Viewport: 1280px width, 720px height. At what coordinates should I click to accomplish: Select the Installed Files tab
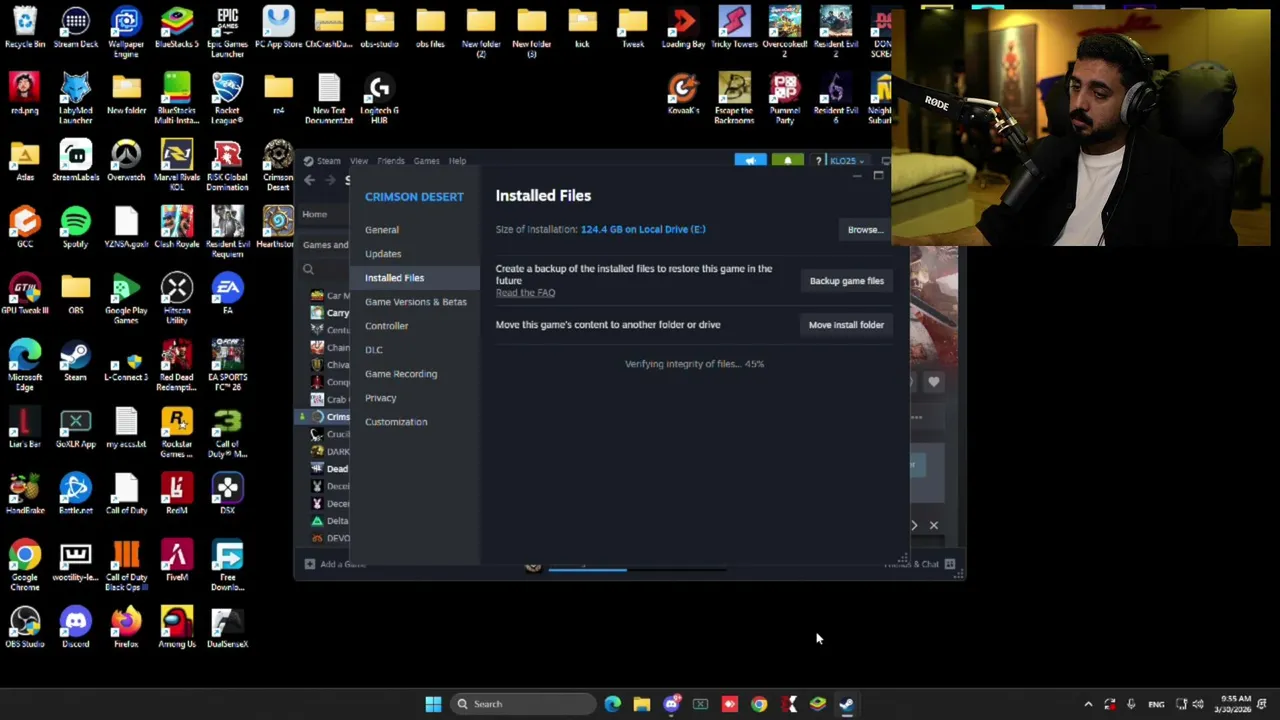[415, 278]
